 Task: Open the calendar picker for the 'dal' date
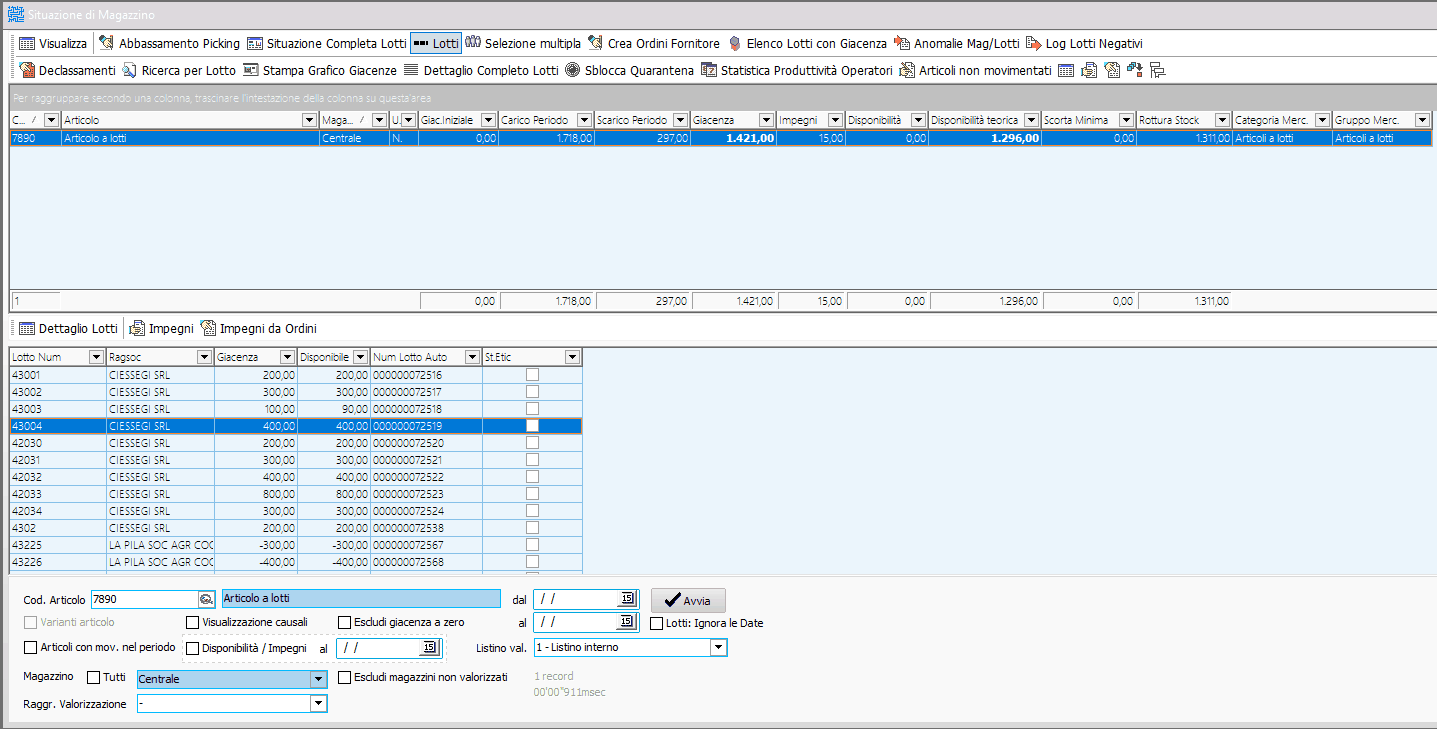[627, 599]
